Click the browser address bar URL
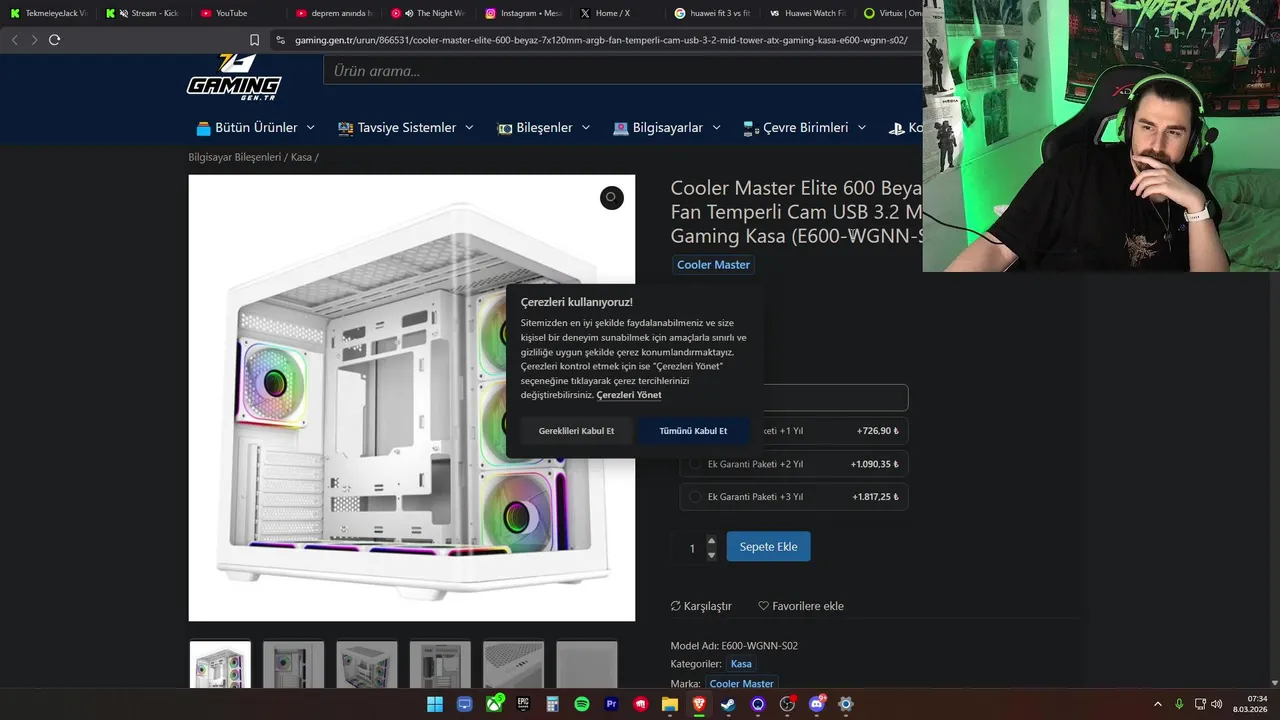The width and height of the screenshot is (1280, 720). coord(600,40)
